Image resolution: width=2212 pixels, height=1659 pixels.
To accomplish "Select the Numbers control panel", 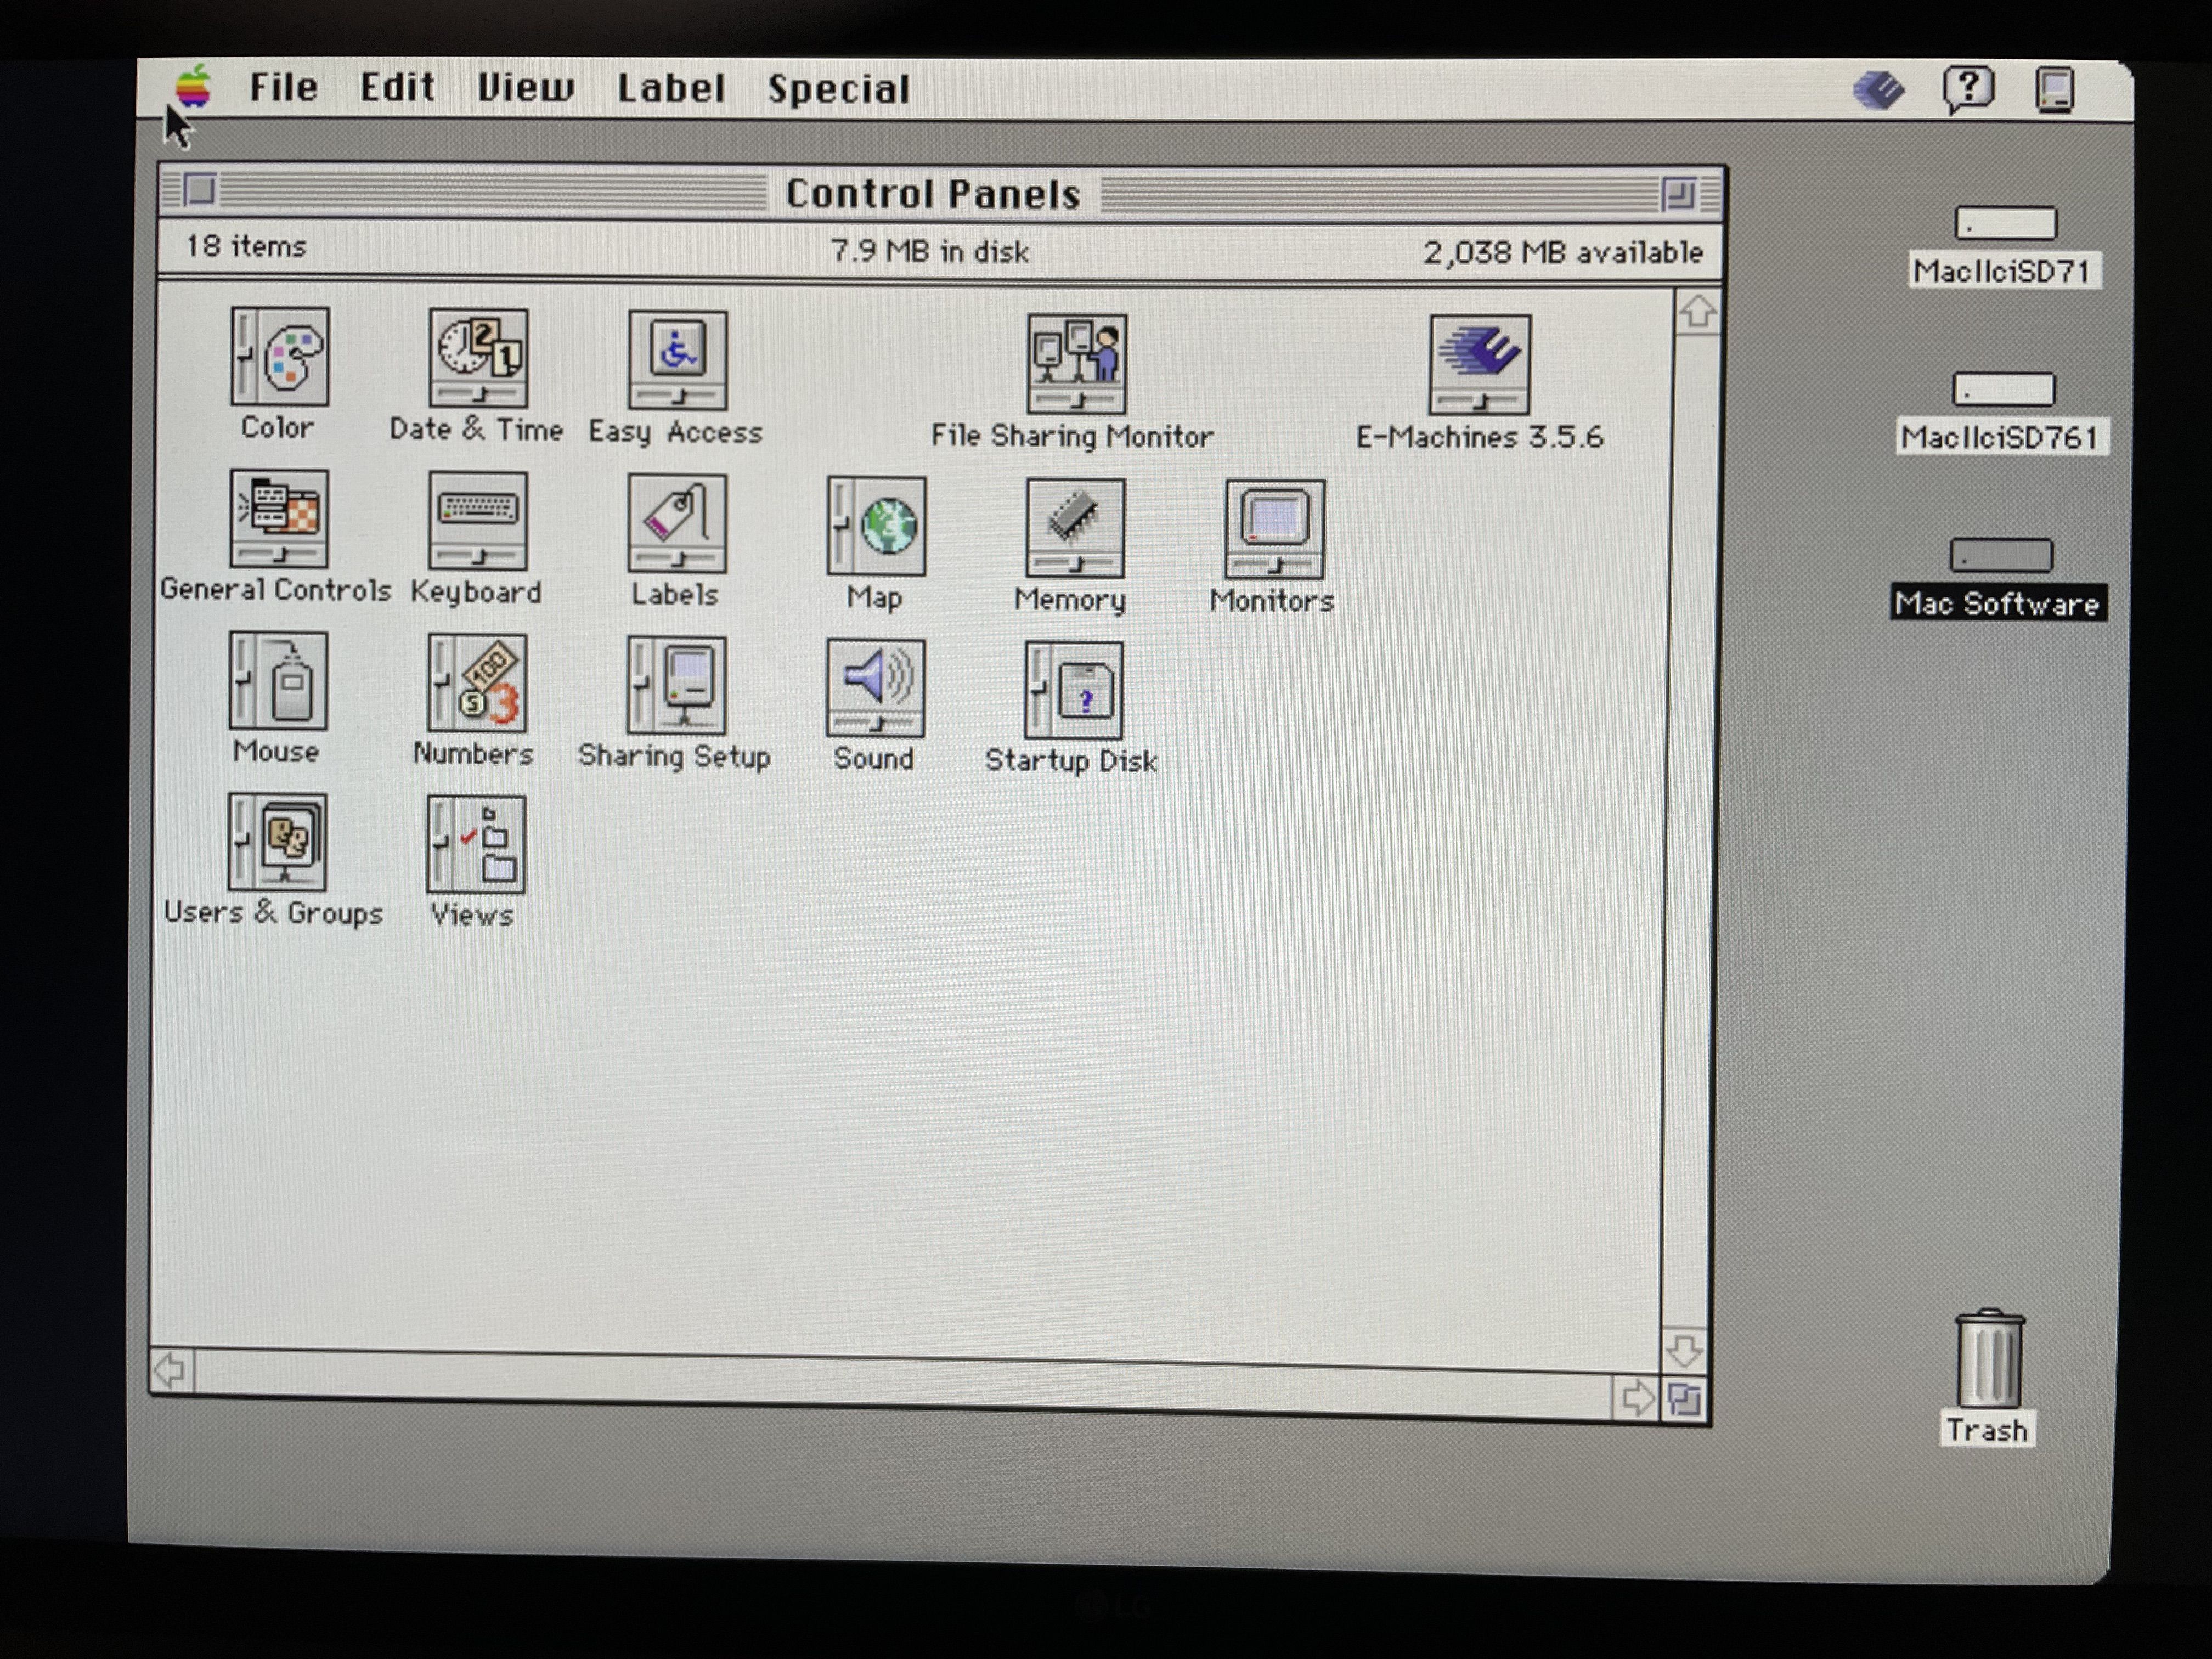I will tap(477, 683).
